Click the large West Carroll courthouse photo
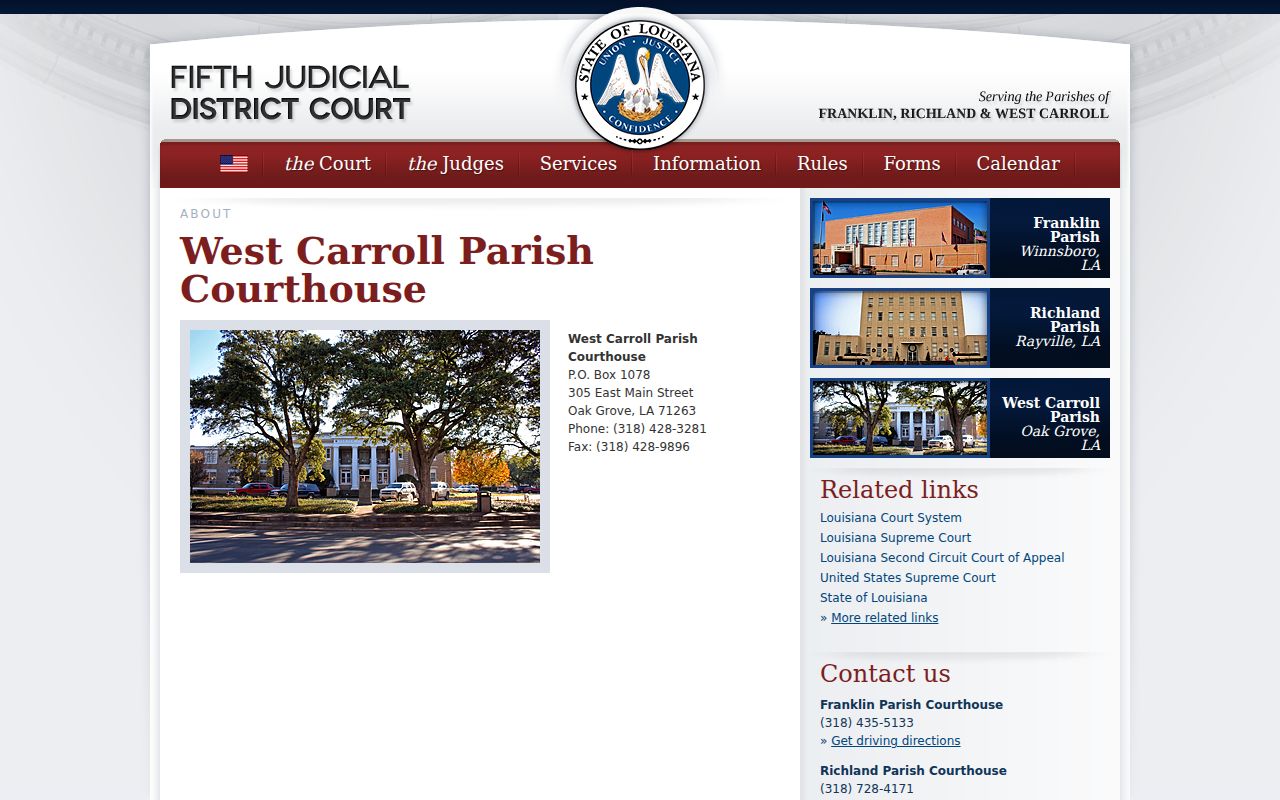The height and width of the screenshot is (800, 1280). pyautogui.click(x=365, y=446)
